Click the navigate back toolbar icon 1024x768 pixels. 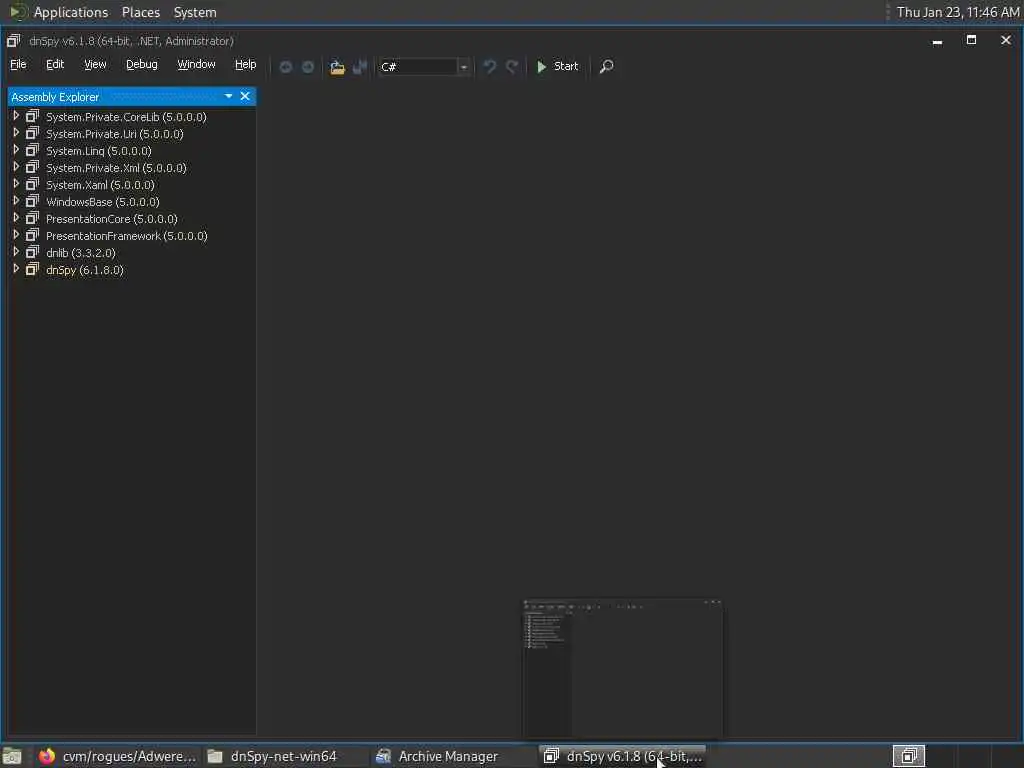tap(285, 67)
